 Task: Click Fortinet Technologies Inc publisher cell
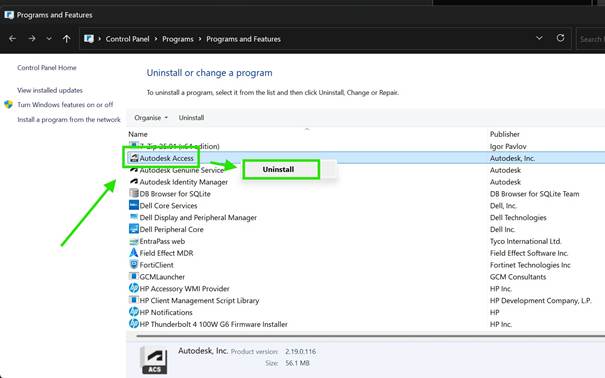(x=530, y=265)
